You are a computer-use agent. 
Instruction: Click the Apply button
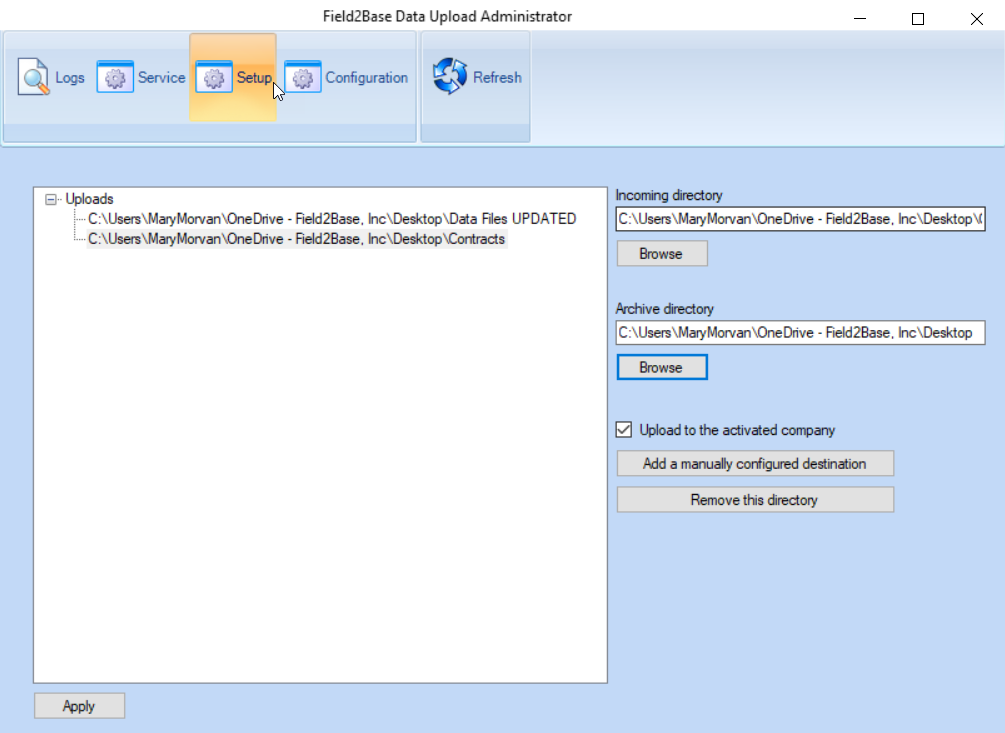click(x=79, y=706)
